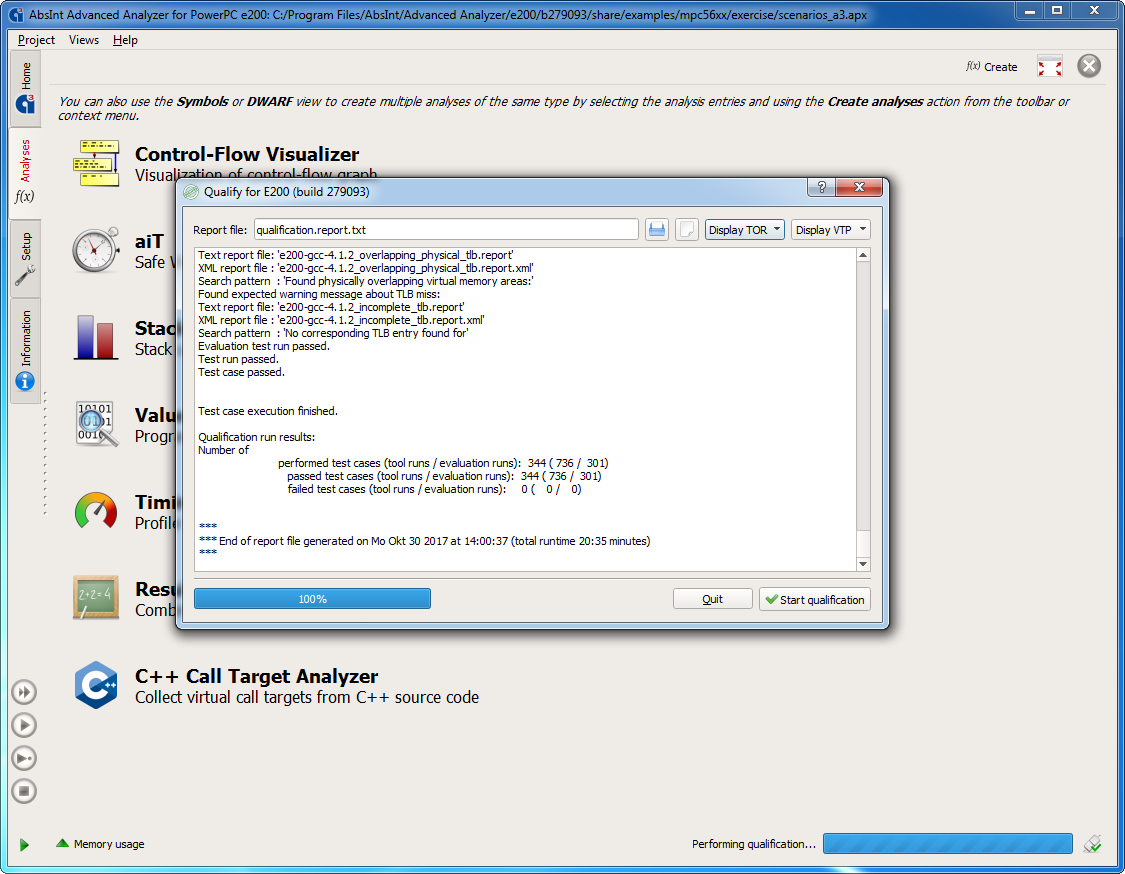
Task: Click the 'Qualification run results:' line
Action: click(257, 437)
